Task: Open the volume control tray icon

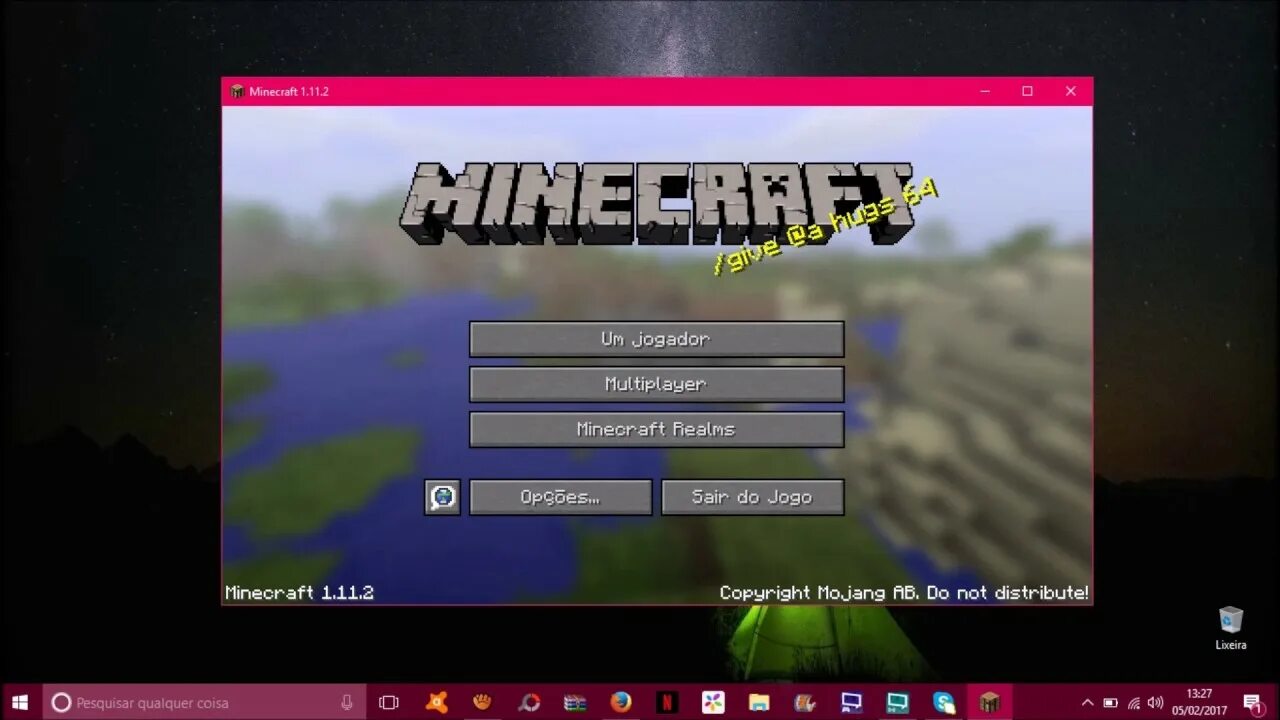Action: coord(1156,703)
